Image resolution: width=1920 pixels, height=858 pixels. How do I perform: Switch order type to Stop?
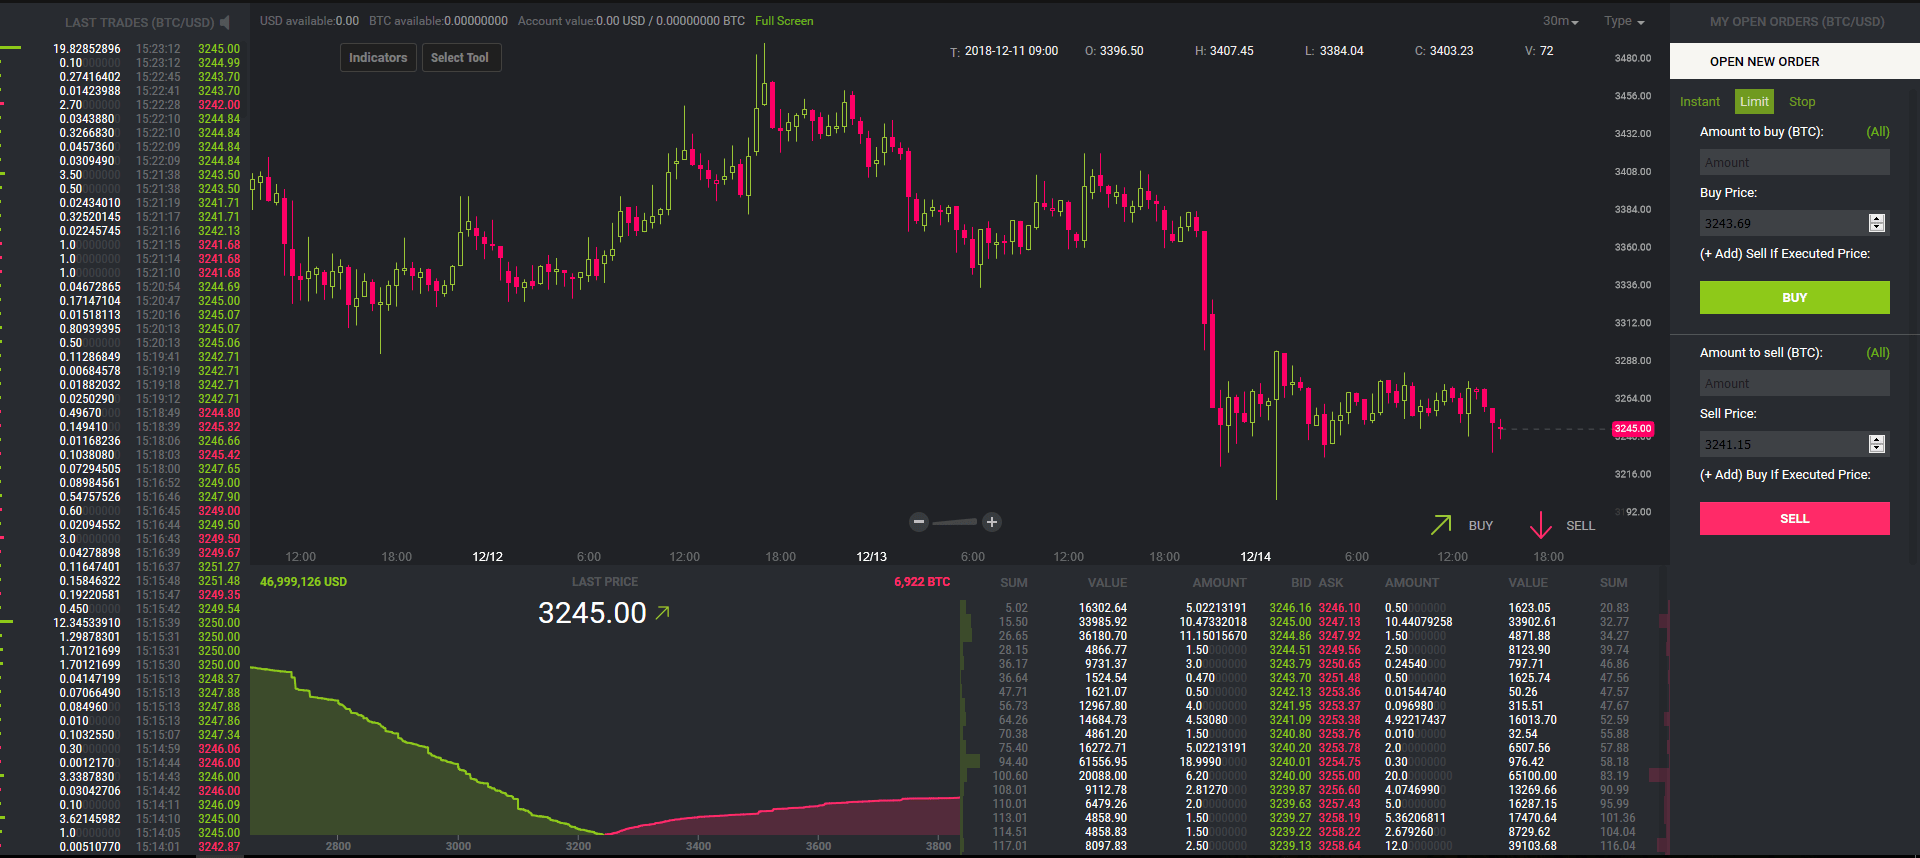(1802, 102)
